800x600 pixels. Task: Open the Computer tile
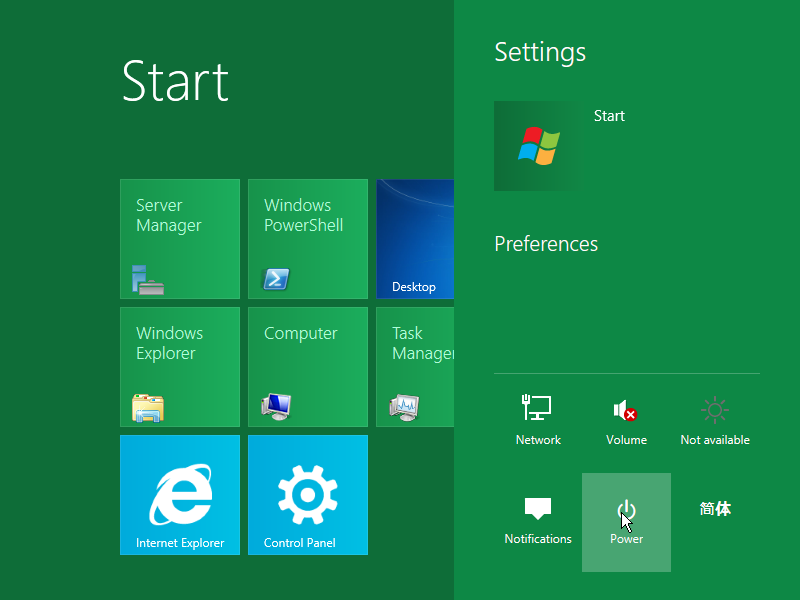(308, 367)
